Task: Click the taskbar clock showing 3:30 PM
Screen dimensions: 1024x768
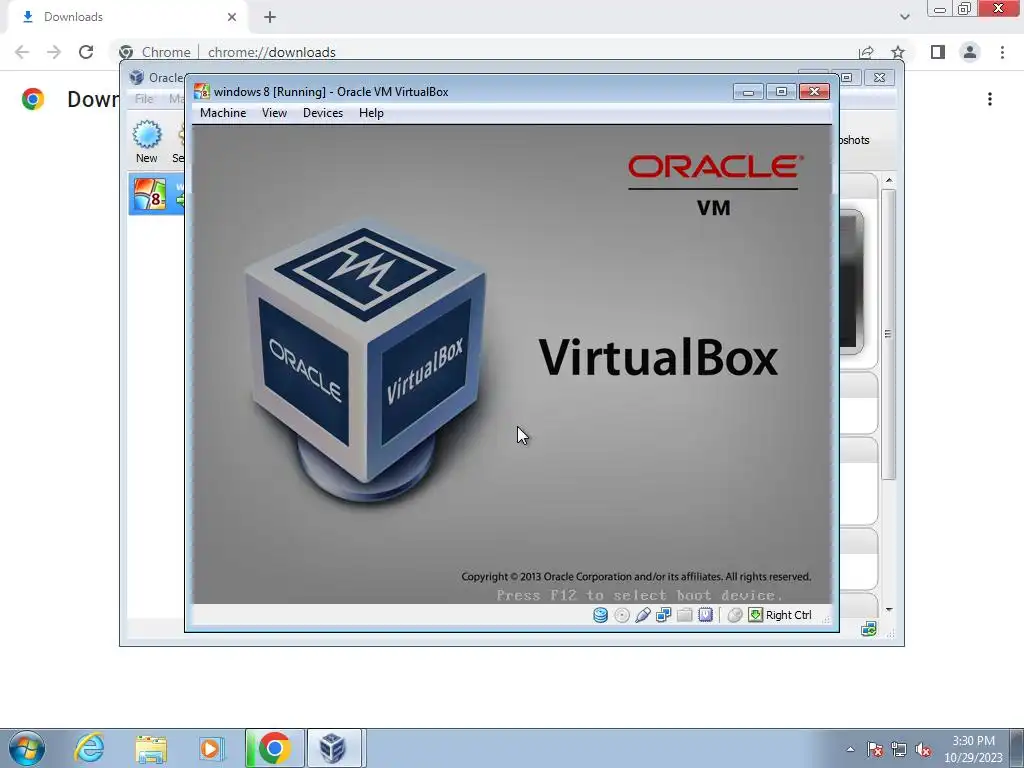Action: (973, 749)
